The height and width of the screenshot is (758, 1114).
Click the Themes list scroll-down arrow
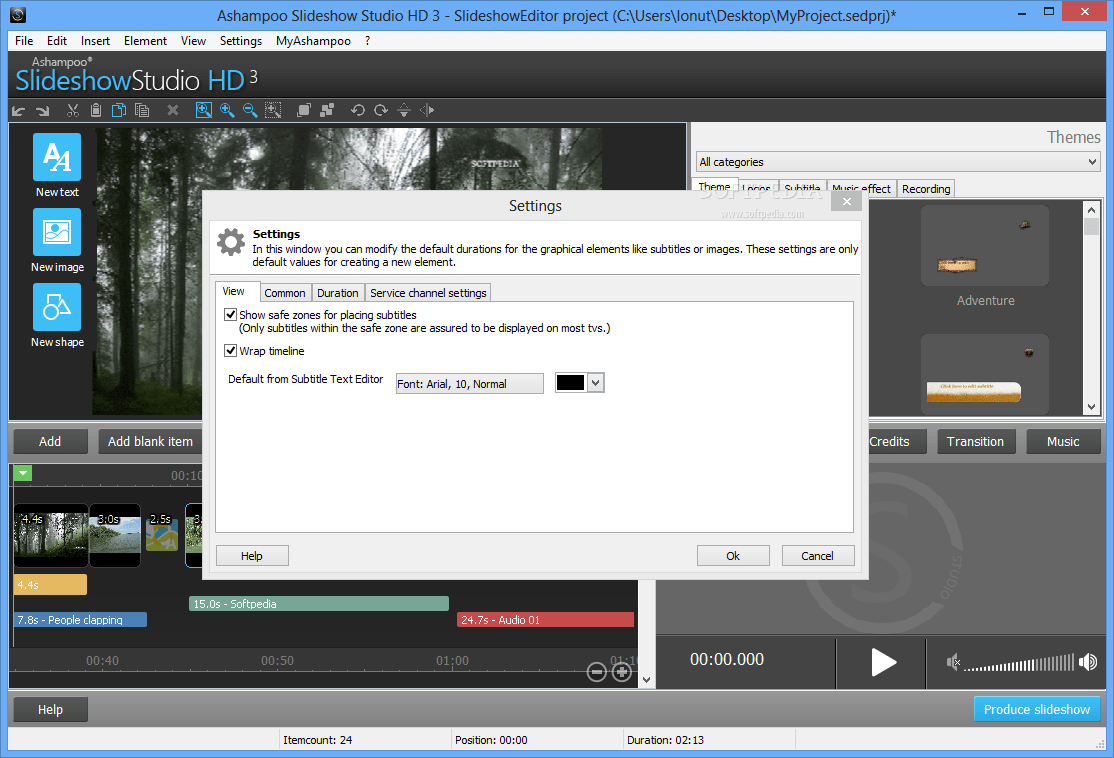(x=1091, y=407)
